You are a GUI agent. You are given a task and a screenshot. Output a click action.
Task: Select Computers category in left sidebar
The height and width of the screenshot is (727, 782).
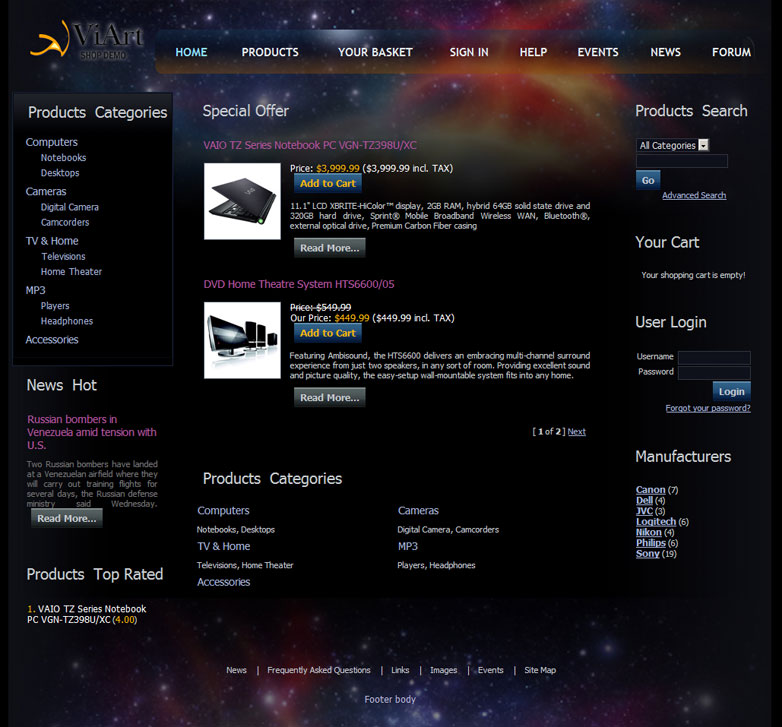pyautogui.click(x=51, y=142)
